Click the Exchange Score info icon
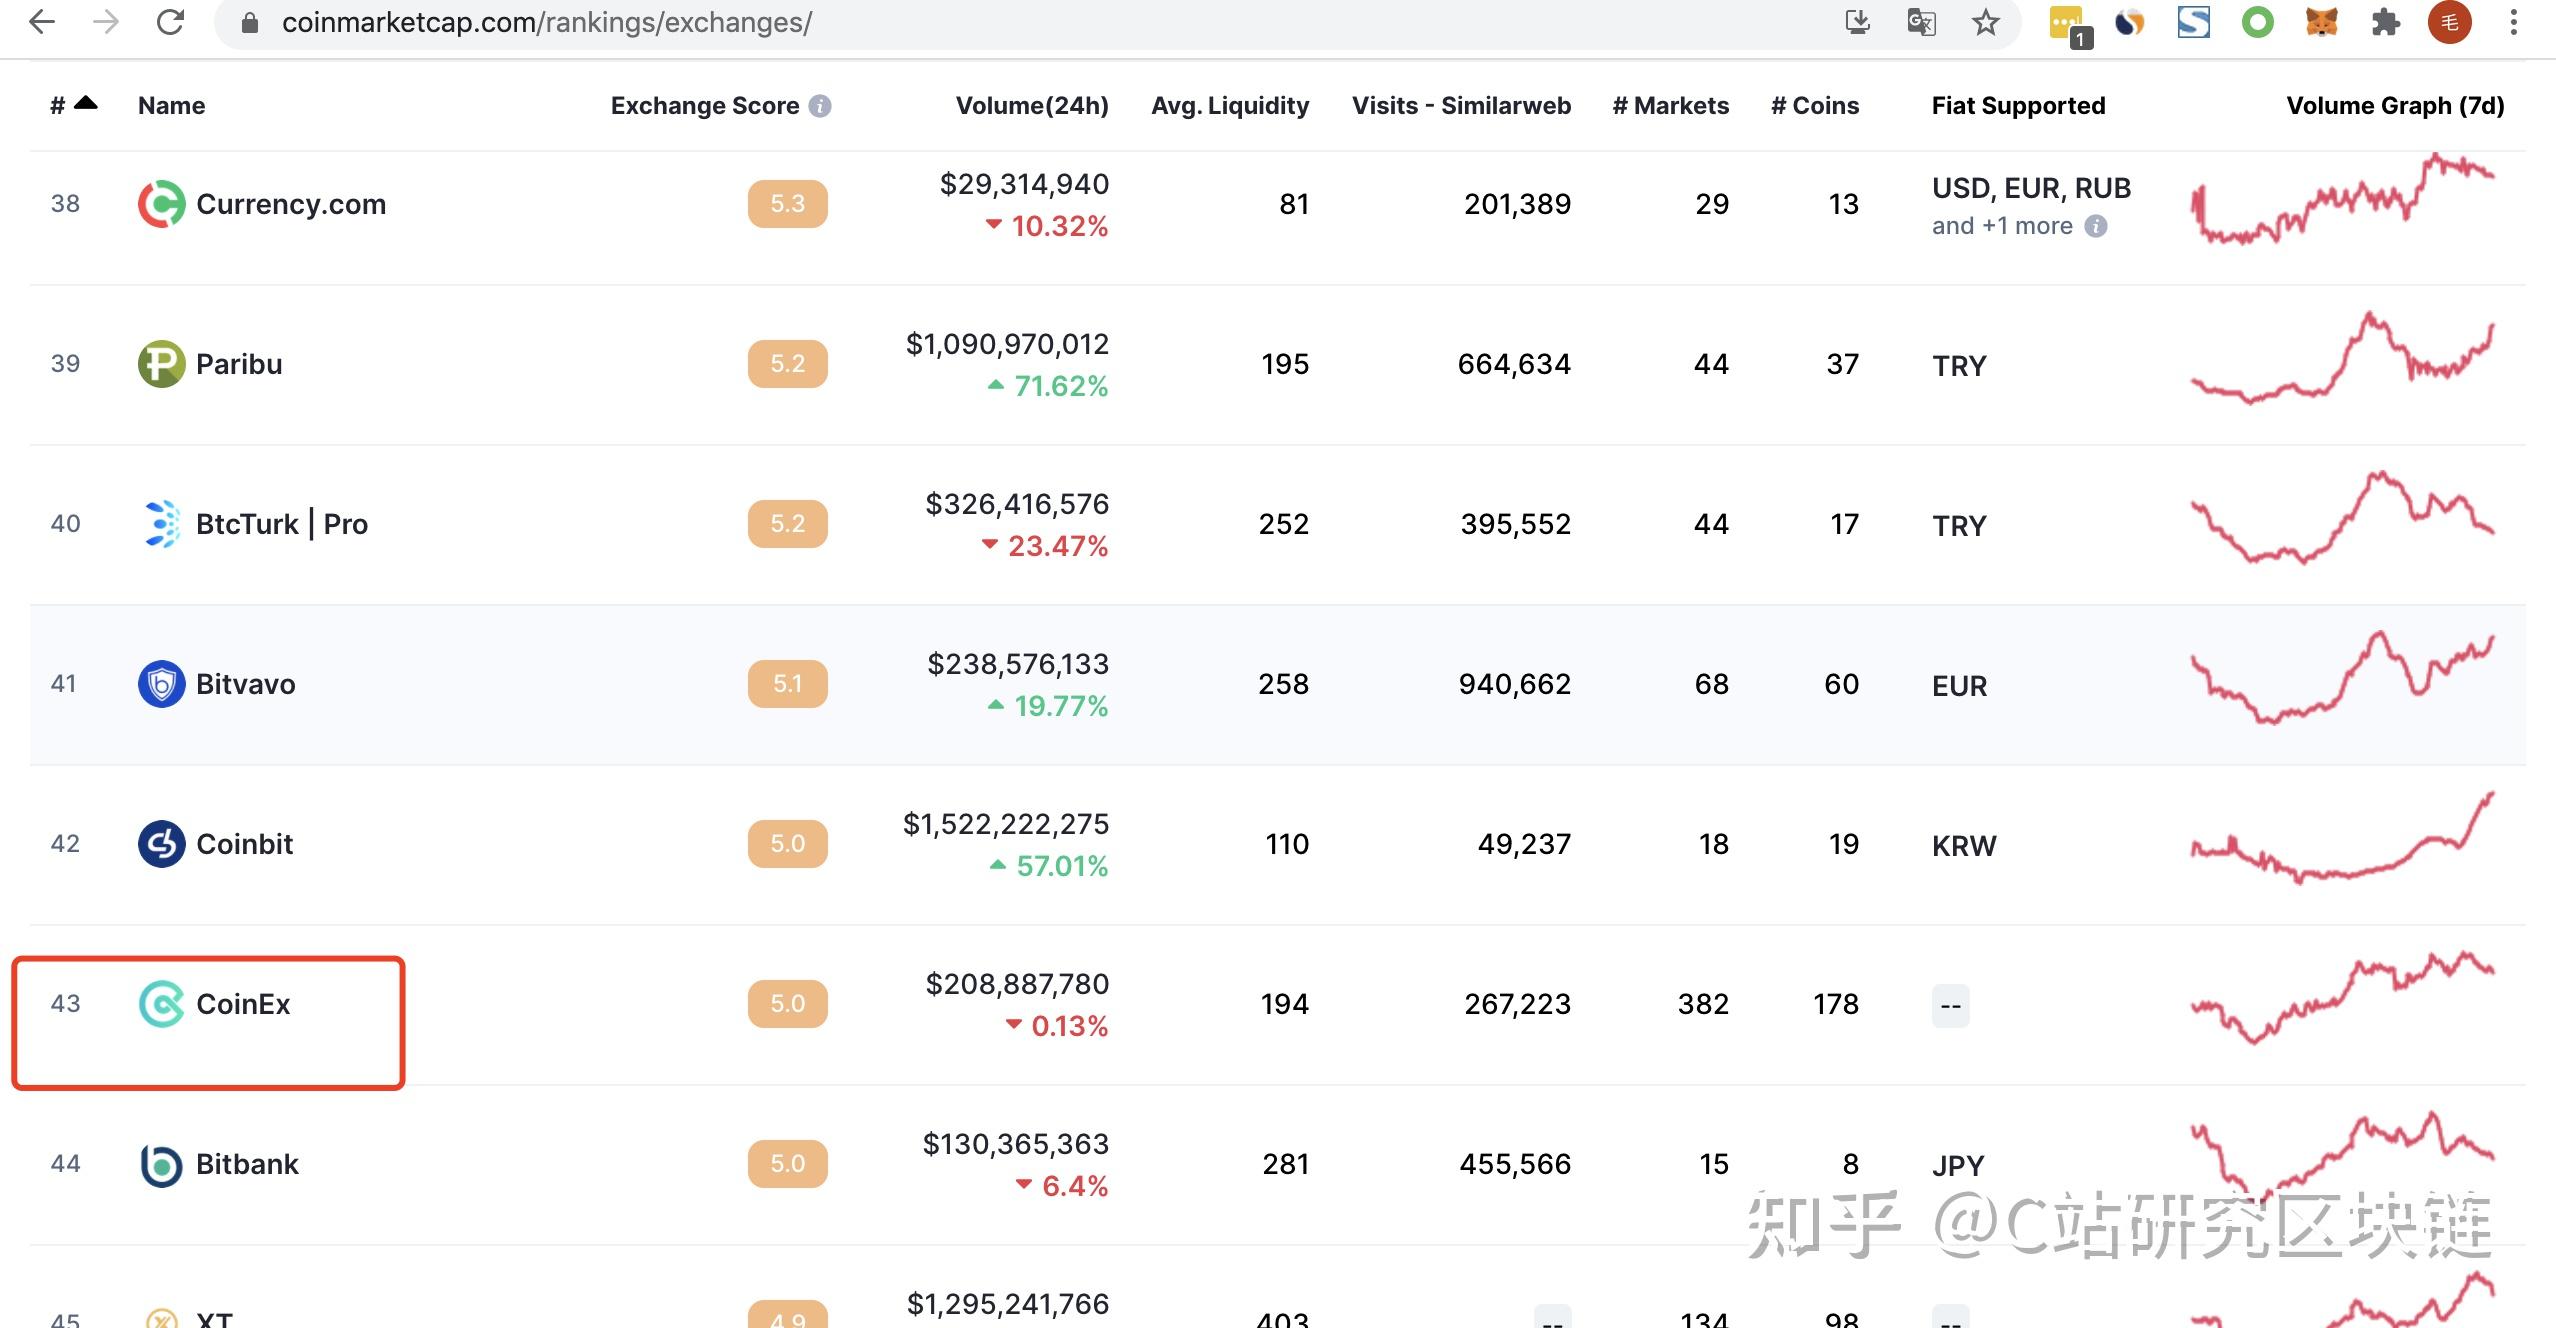This screenshot has width=2556, height=1328. tap(820, 106)
